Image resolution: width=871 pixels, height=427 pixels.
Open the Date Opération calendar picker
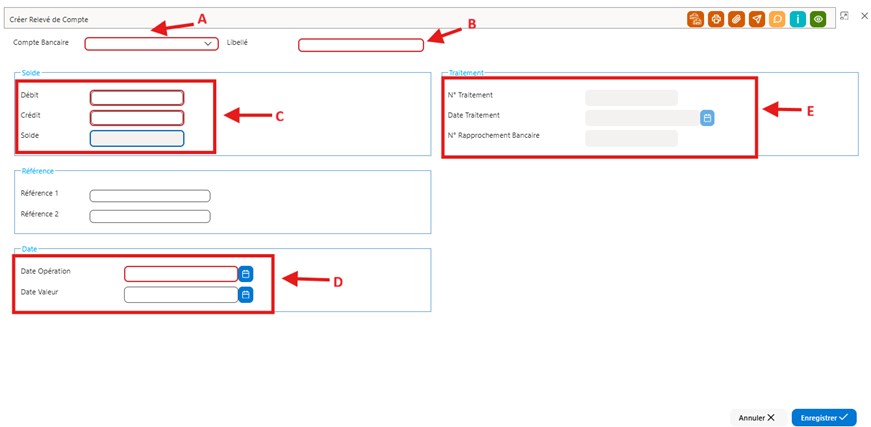[246, 274]
